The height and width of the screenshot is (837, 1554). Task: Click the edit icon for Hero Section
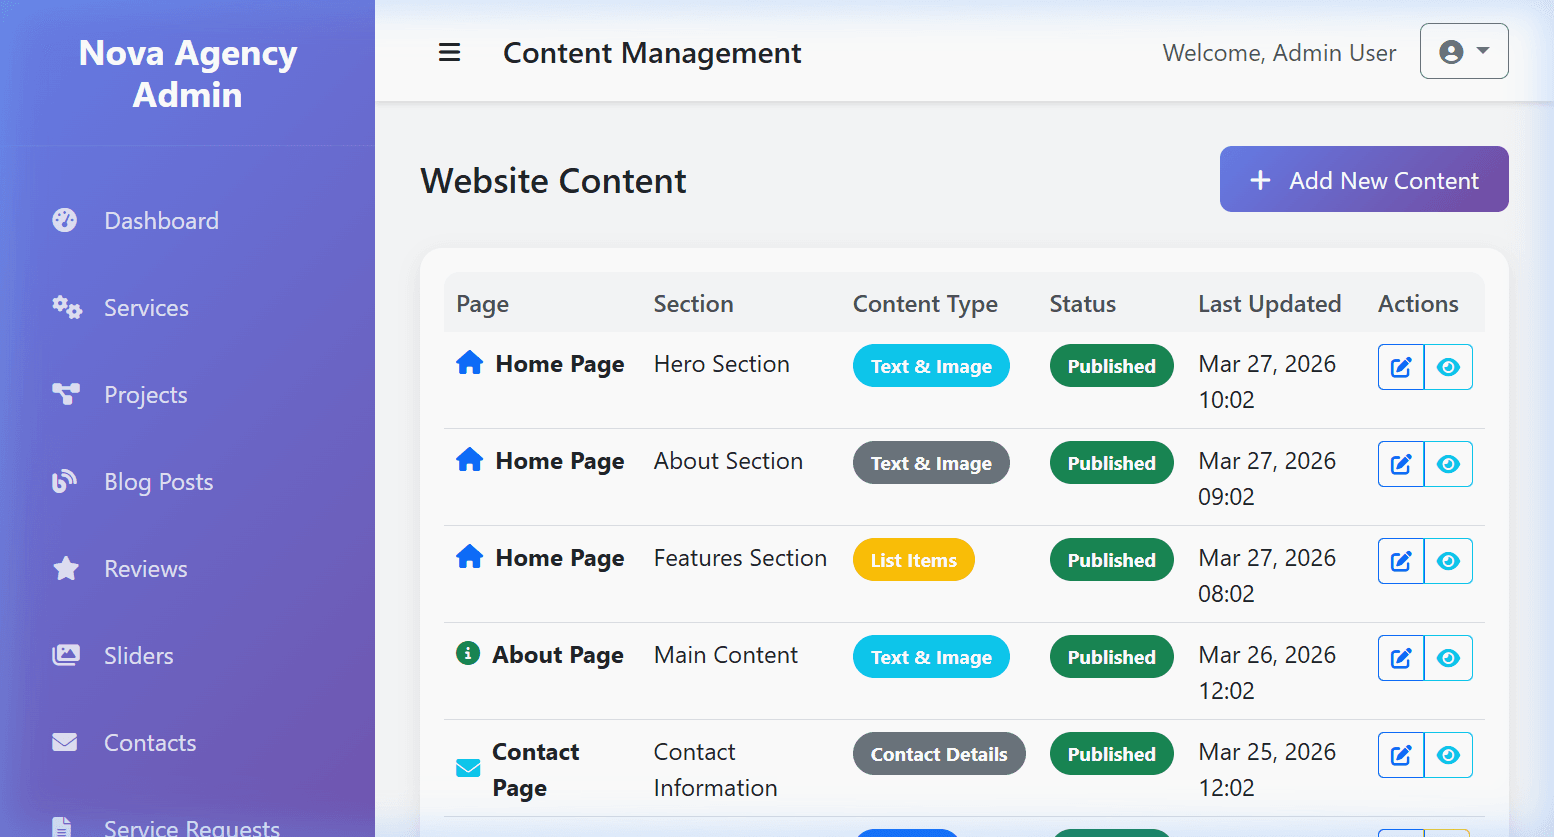point(1401,367)
